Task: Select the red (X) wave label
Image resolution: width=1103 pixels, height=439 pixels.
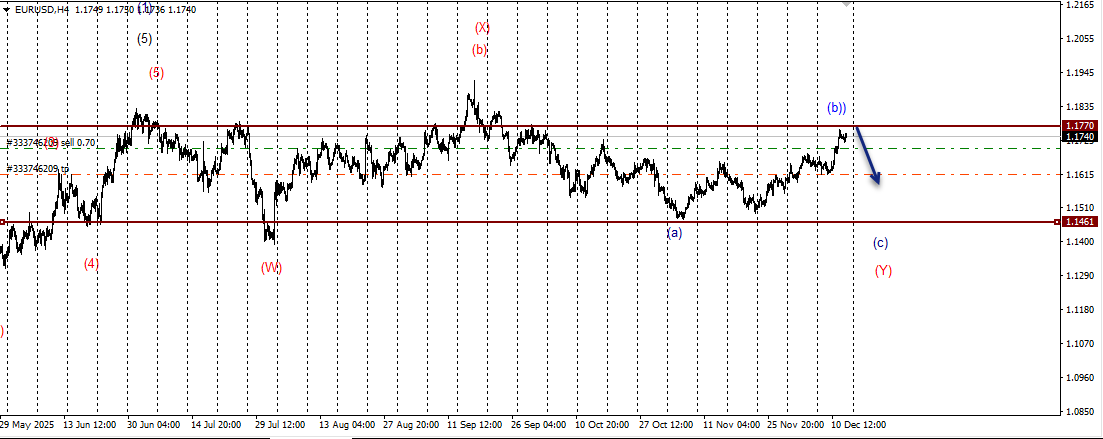Action: [x=482, y=28]
